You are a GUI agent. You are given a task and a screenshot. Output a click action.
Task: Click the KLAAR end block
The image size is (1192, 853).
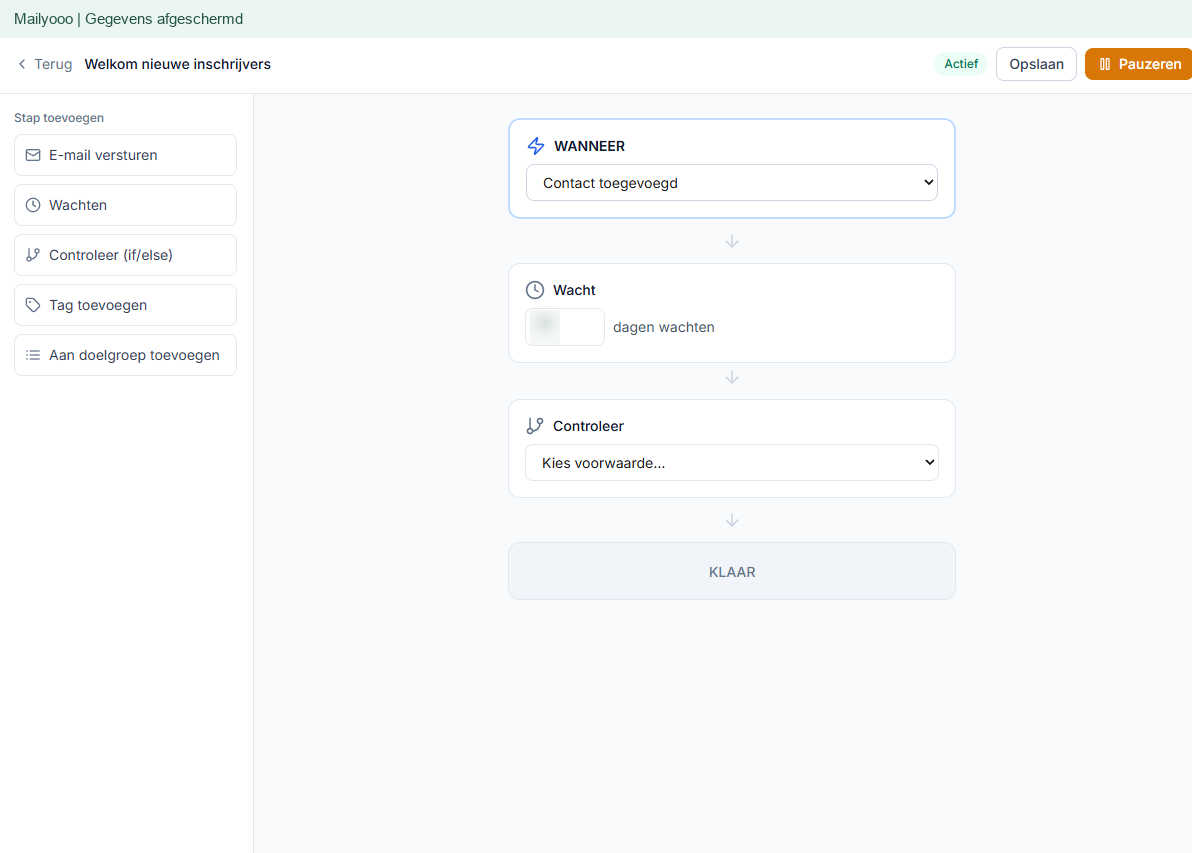[731, 571]
